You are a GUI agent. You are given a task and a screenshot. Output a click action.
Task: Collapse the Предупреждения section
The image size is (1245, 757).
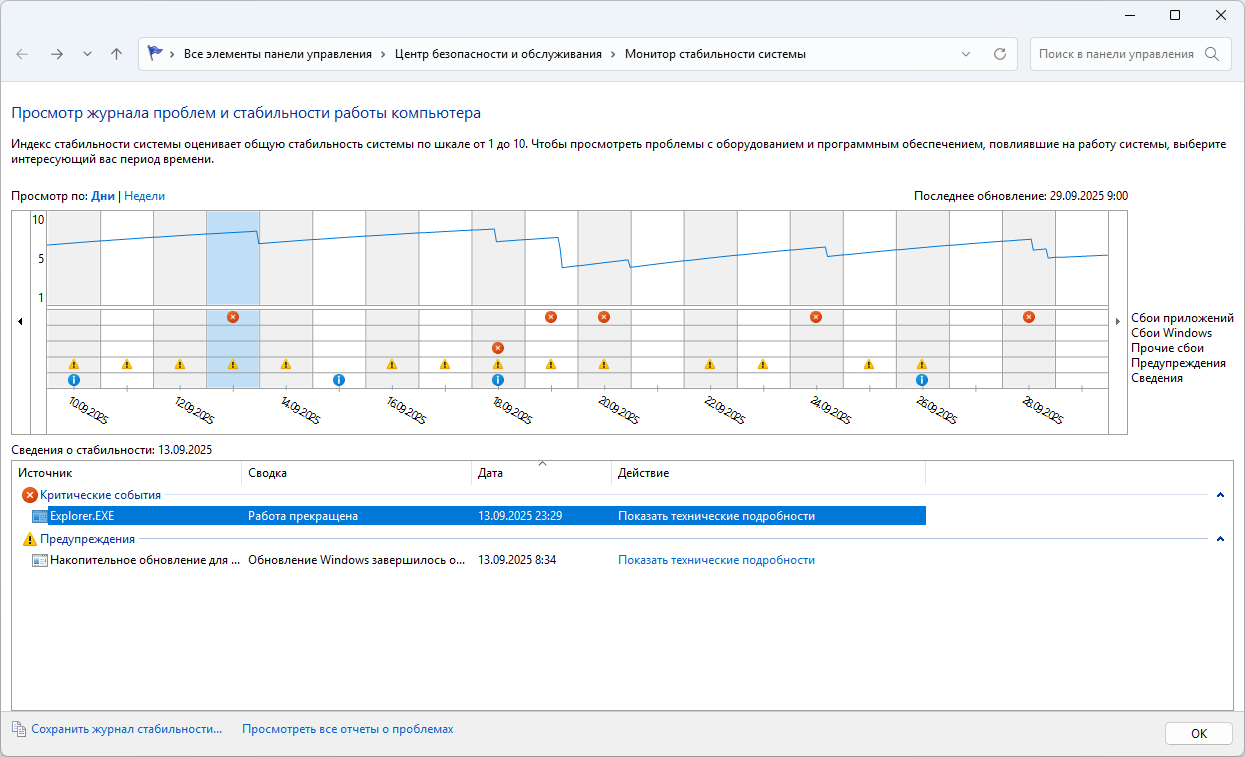click(x=1220, y=539)
